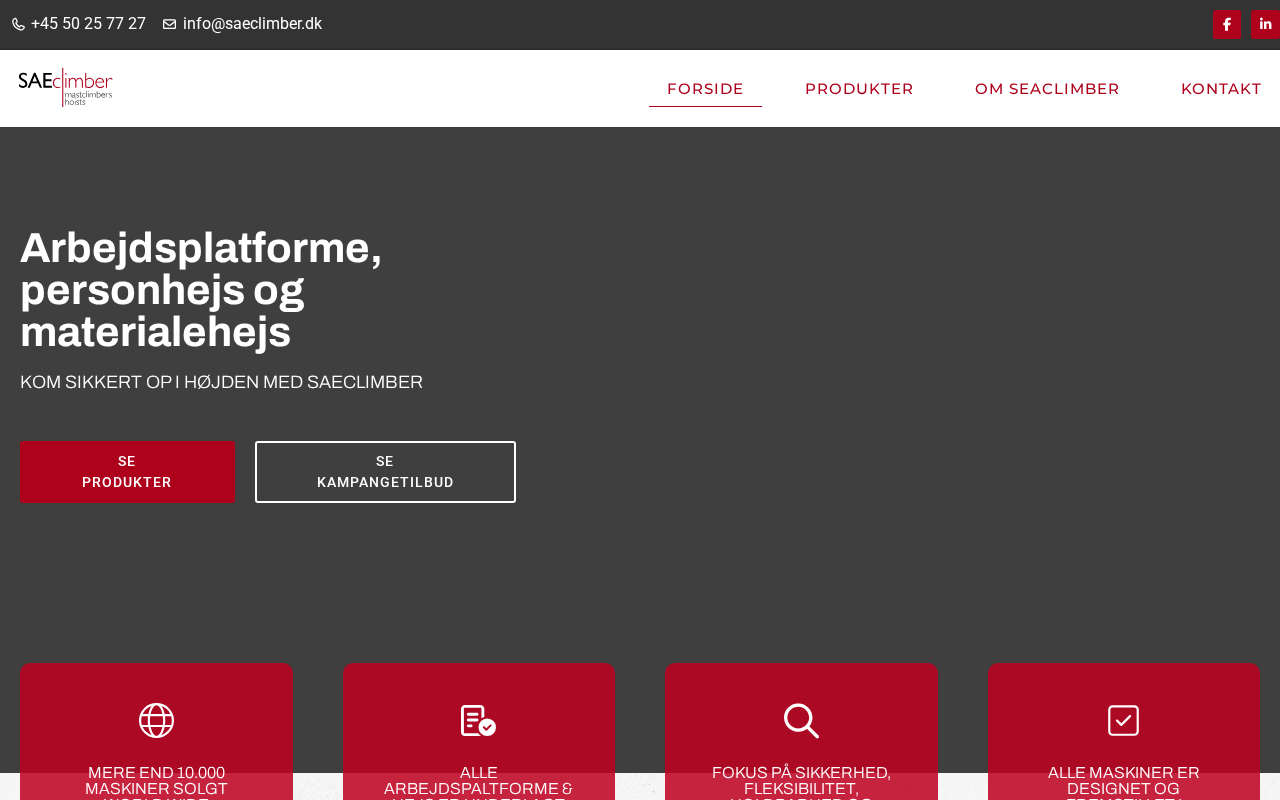The height and width of the screenshot is (800, 1280).
Task: Click the Se Produkter button
Action: click(127, 472)
